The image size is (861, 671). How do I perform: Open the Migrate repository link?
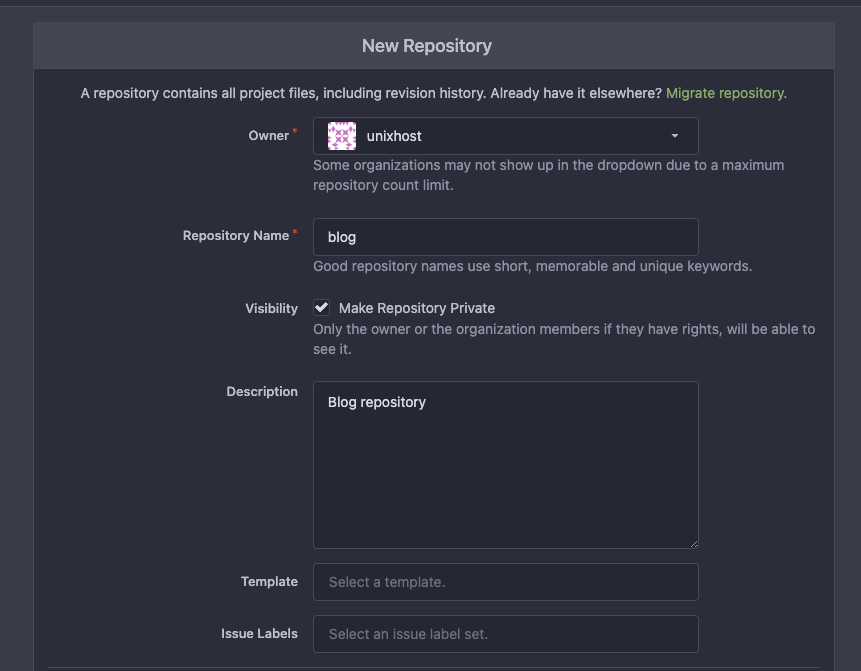726,93
